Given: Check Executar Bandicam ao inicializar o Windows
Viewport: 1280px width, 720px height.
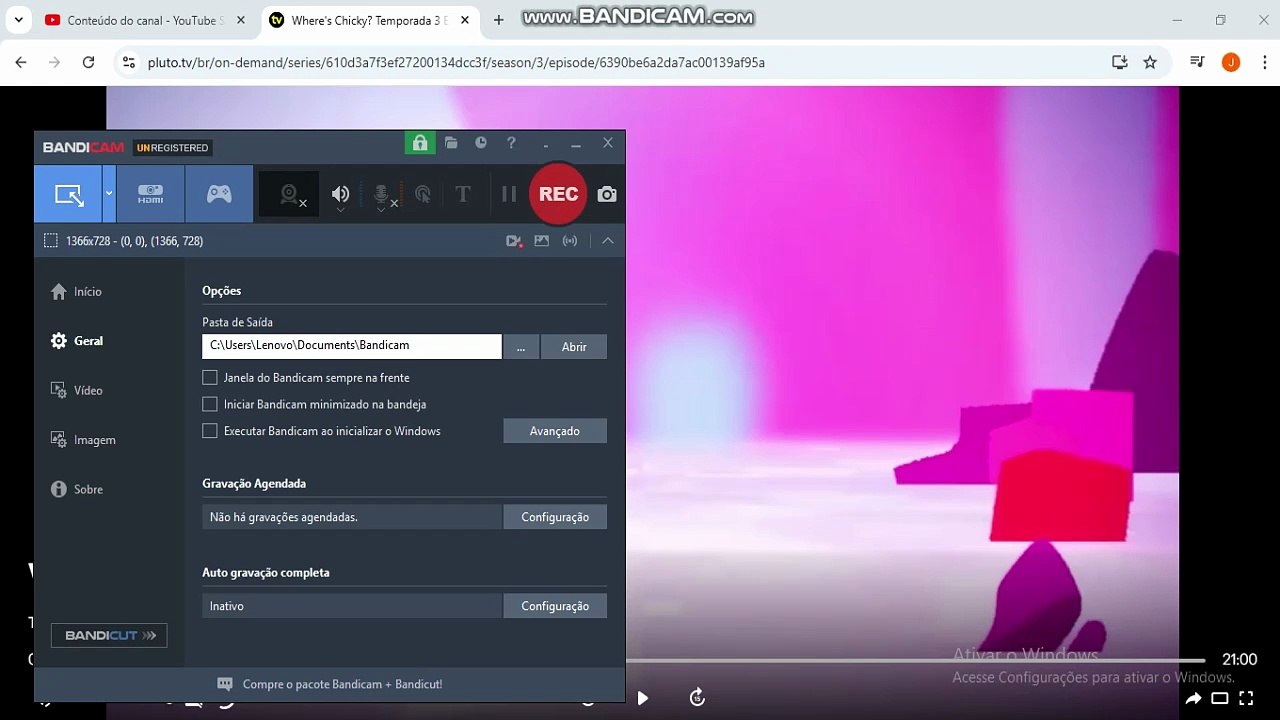Looking at the screenshot, I should pos(210,431).
